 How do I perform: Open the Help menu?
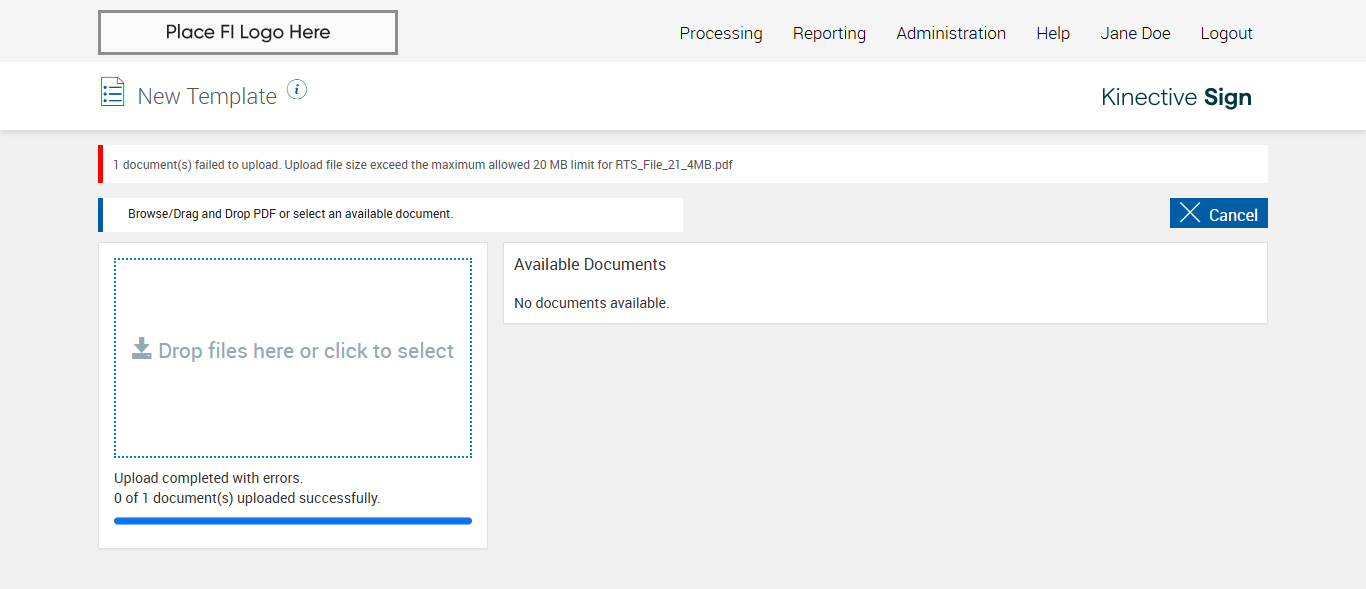coord(1053,33)
